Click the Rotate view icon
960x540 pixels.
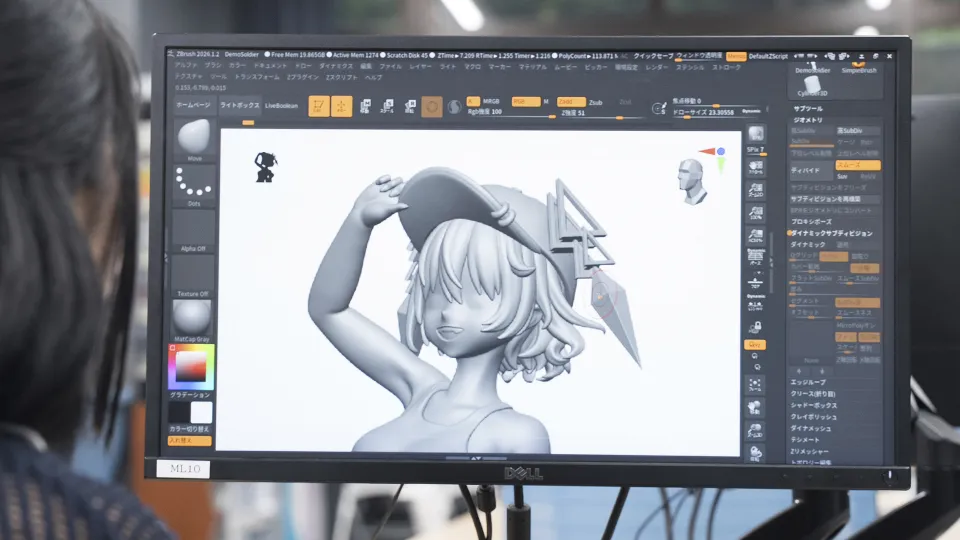(x=756, y=452)
